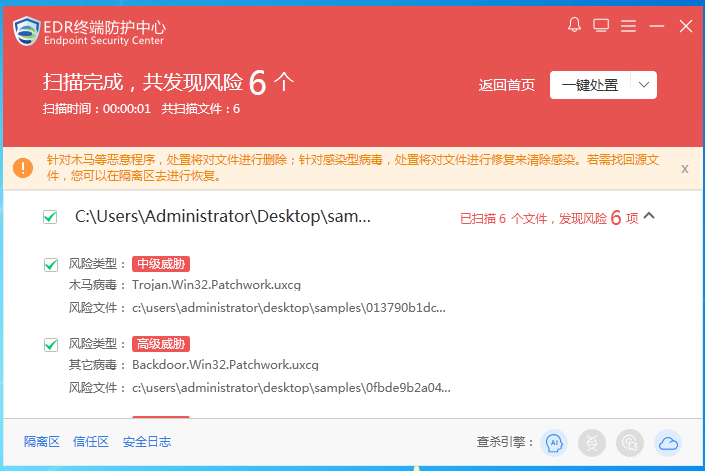Toggle the AI scan engine icon
Image resolution: width=705 pixels, height=471 pixels.
tap(552, 442)
